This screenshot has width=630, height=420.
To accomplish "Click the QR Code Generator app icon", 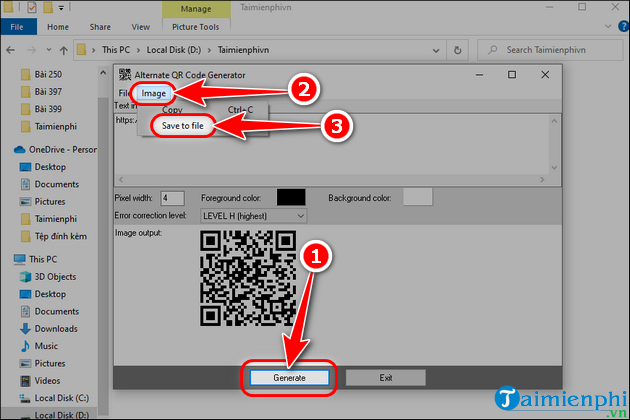I will pos(125,75).
